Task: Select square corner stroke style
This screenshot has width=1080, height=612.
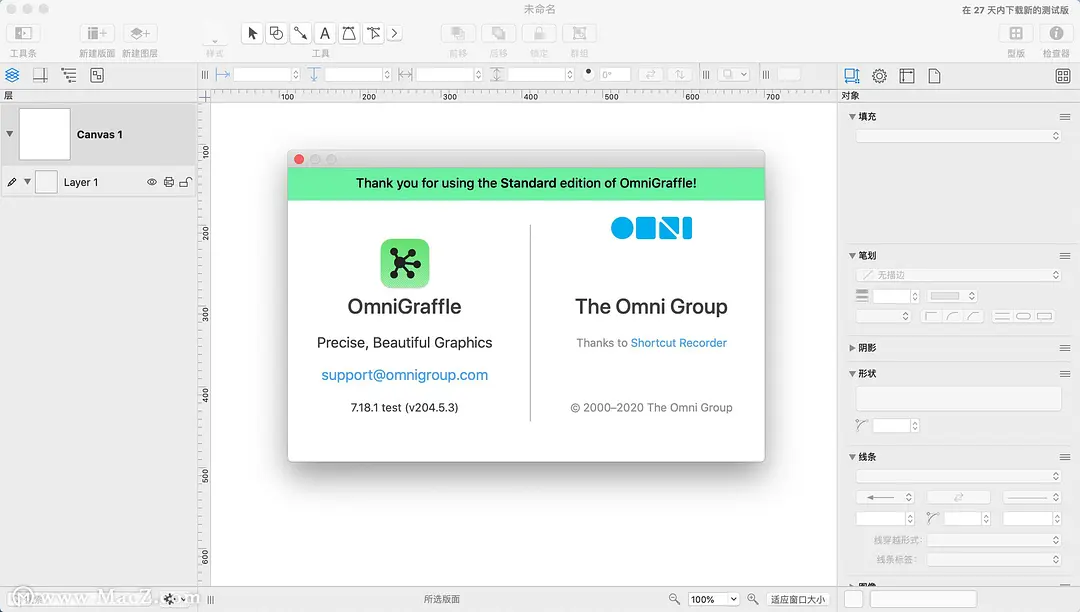Action: pos(931,316)
